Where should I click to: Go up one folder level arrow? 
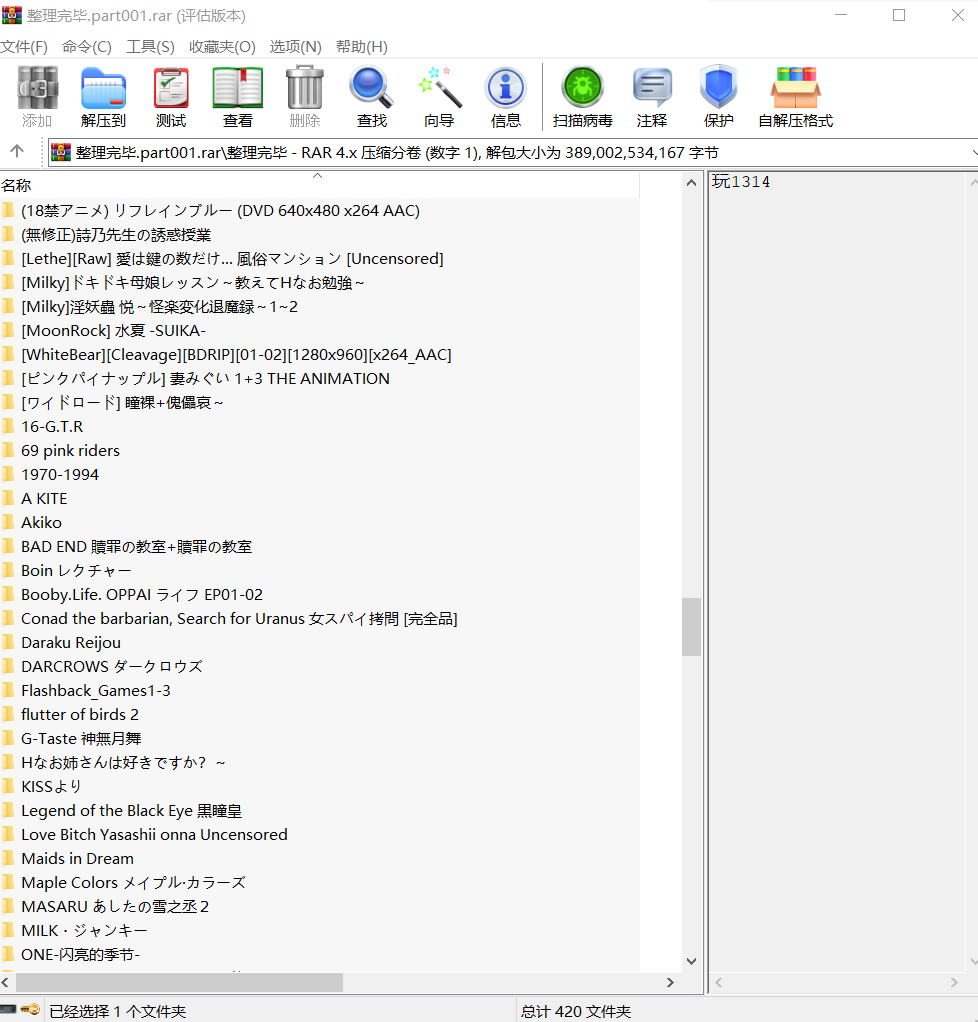click(17, 151)
